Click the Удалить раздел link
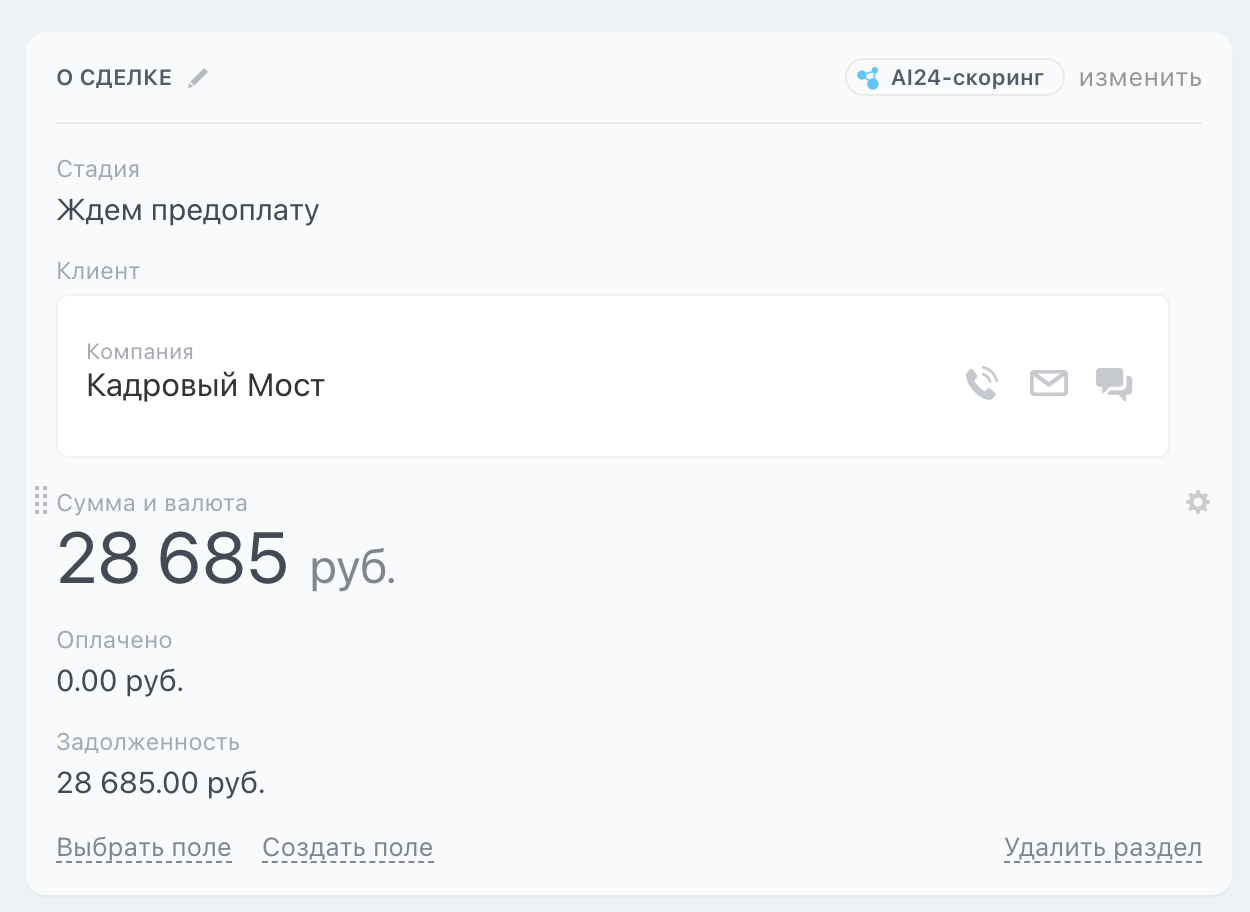 tap(1102, 848)
